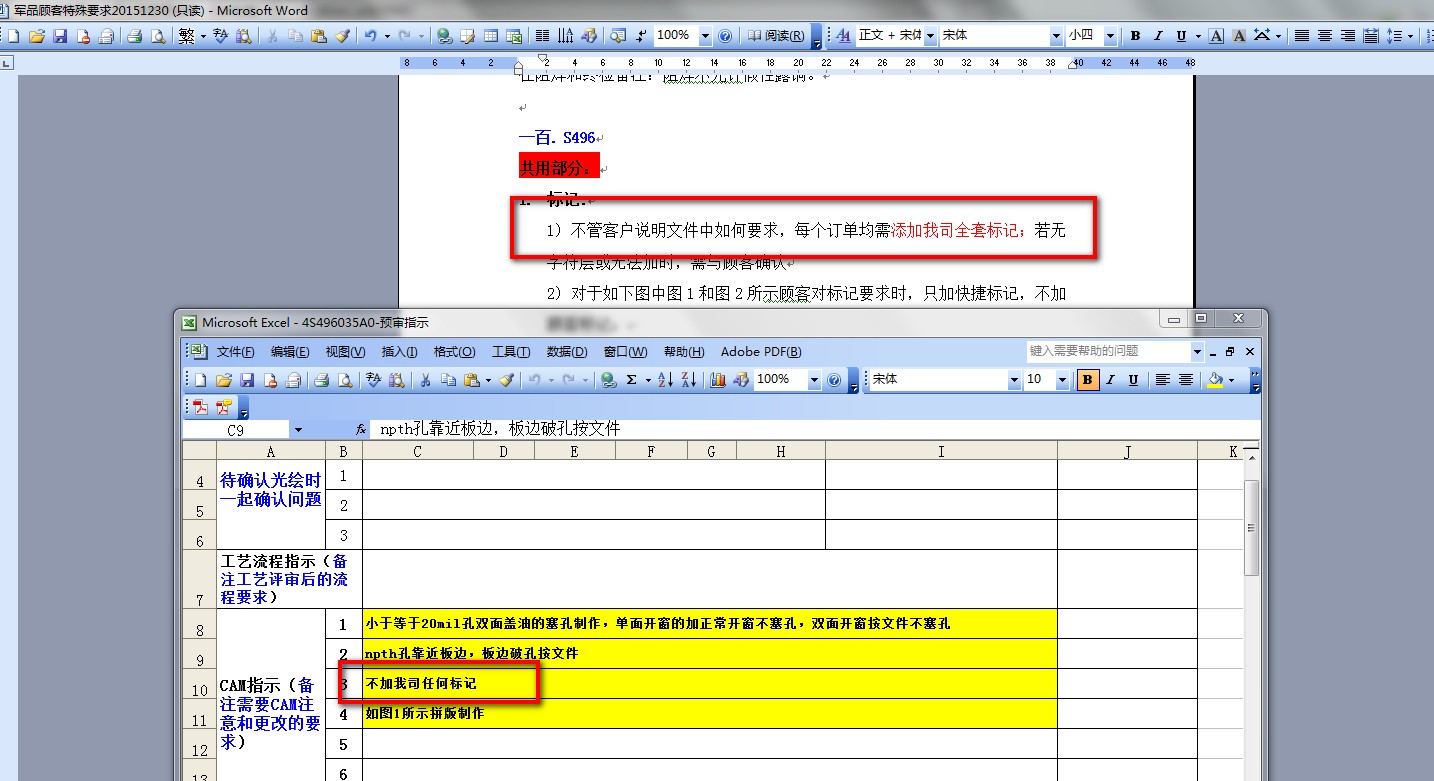Click the Cut scissors icon in Excel toolbar
Screen dimensions: 1434x781
[x=425, y=380]
